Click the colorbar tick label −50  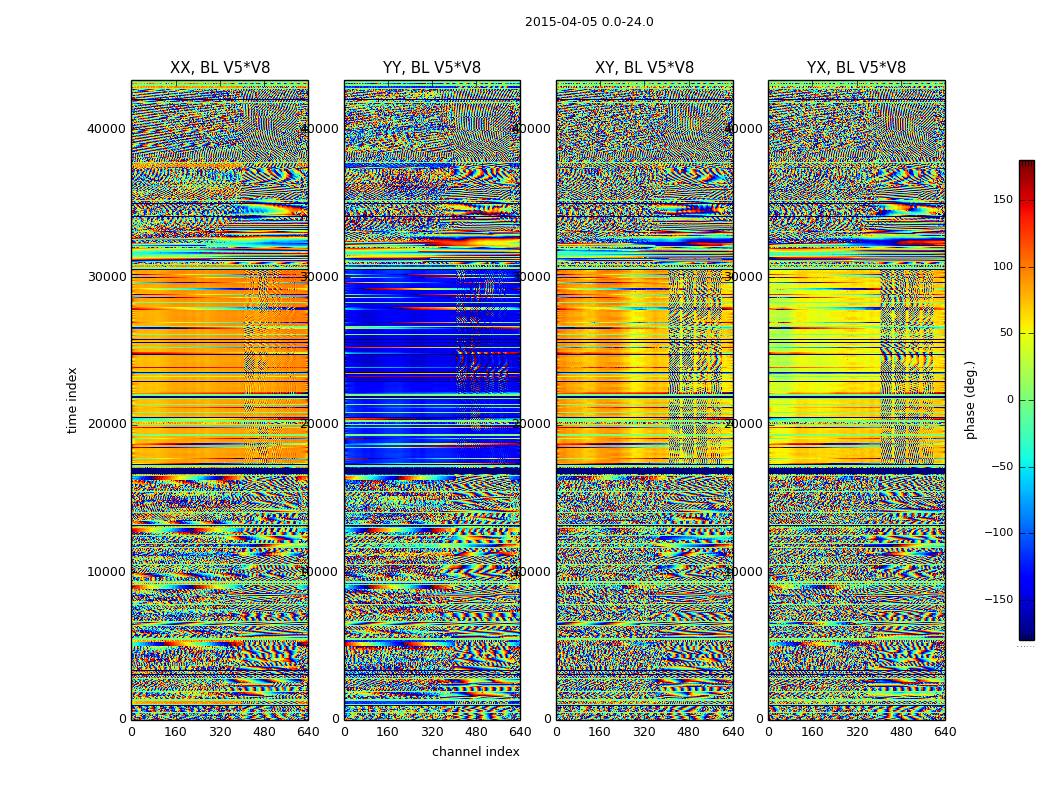tap(1002, 467)
